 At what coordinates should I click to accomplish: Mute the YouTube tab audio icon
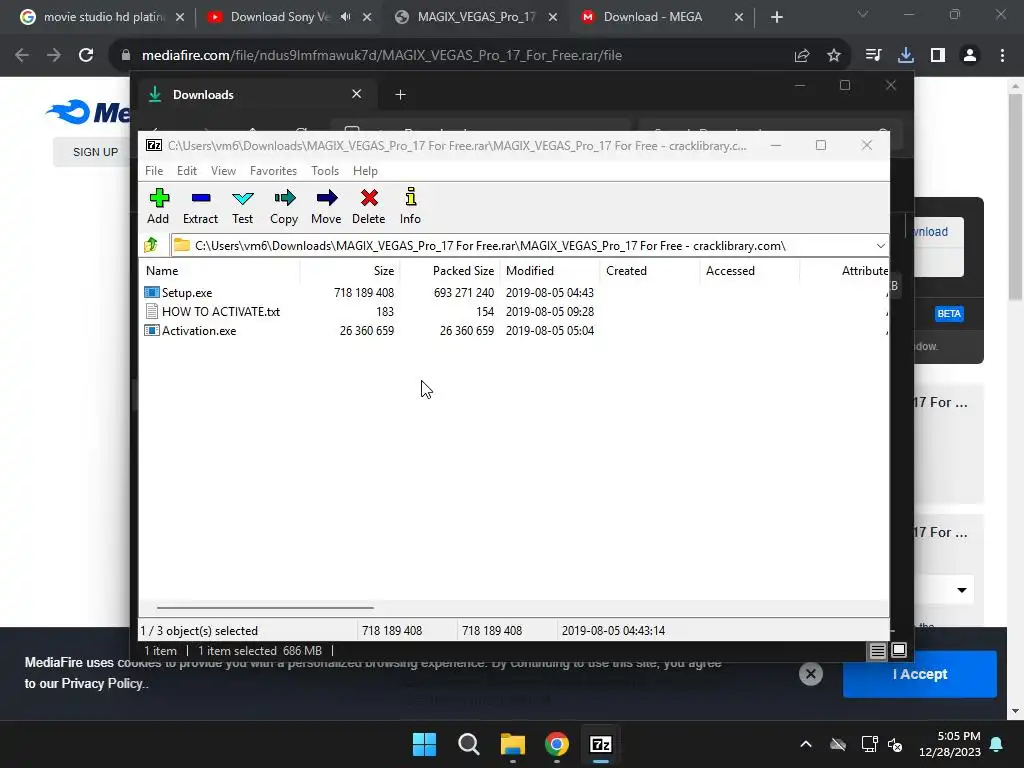345,17
